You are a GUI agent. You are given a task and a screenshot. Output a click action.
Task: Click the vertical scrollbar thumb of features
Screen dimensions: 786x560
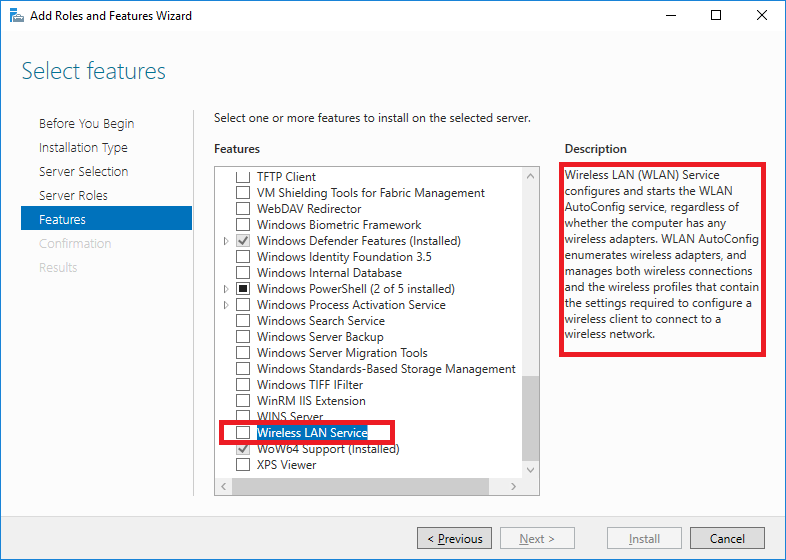click(530, 419)
